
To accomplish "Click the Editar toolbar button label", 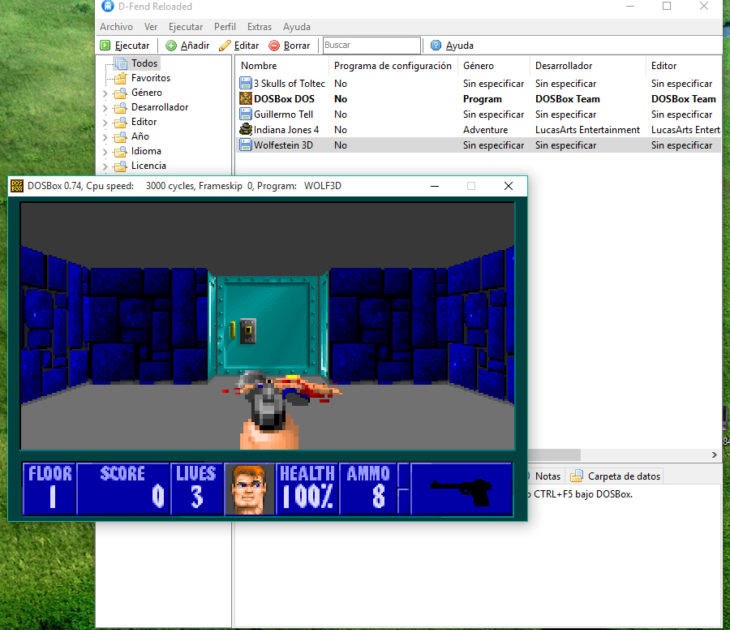I will (246, 46).
